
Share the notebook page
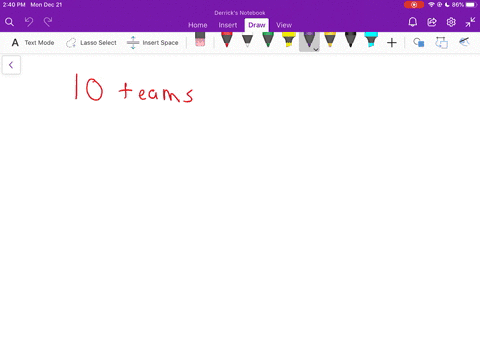coord(432,22)
